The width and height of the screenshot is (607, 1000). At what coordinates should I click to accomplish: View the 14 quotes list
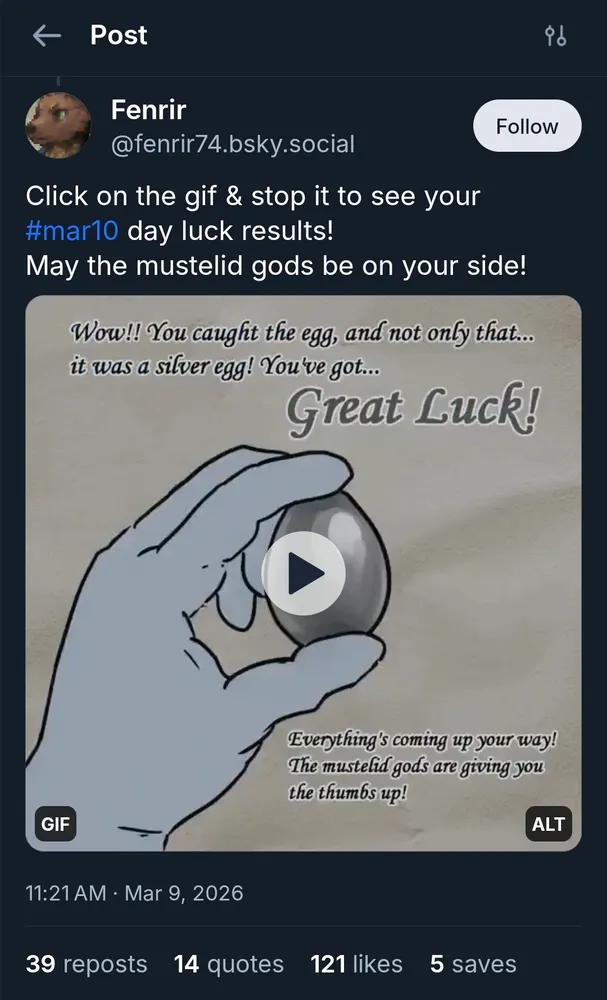tap(229, 964)
